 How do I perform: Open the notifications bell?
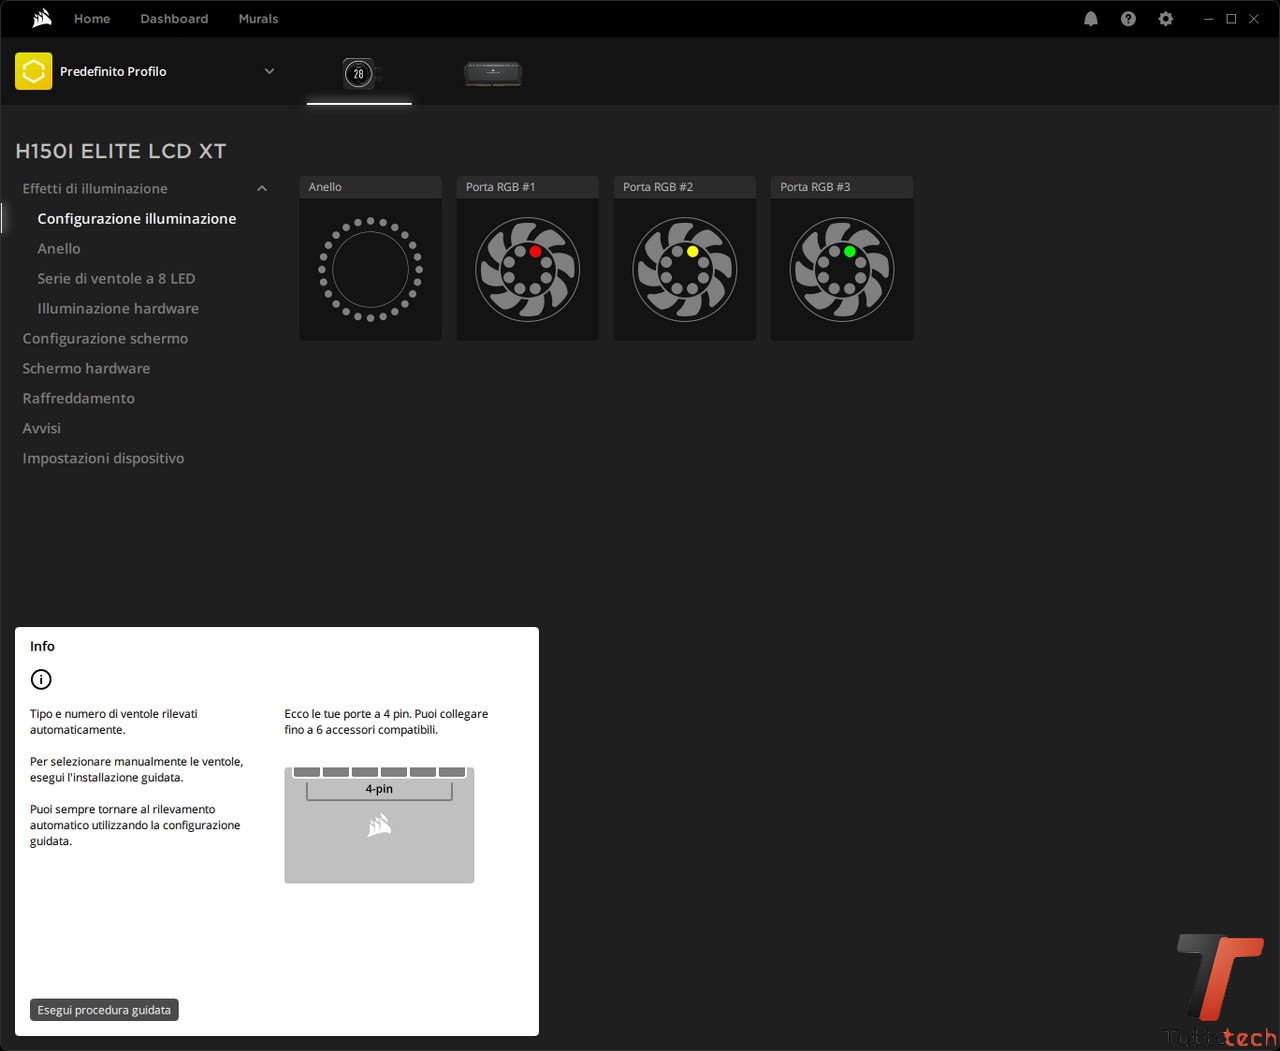[x=1091, y=19]
